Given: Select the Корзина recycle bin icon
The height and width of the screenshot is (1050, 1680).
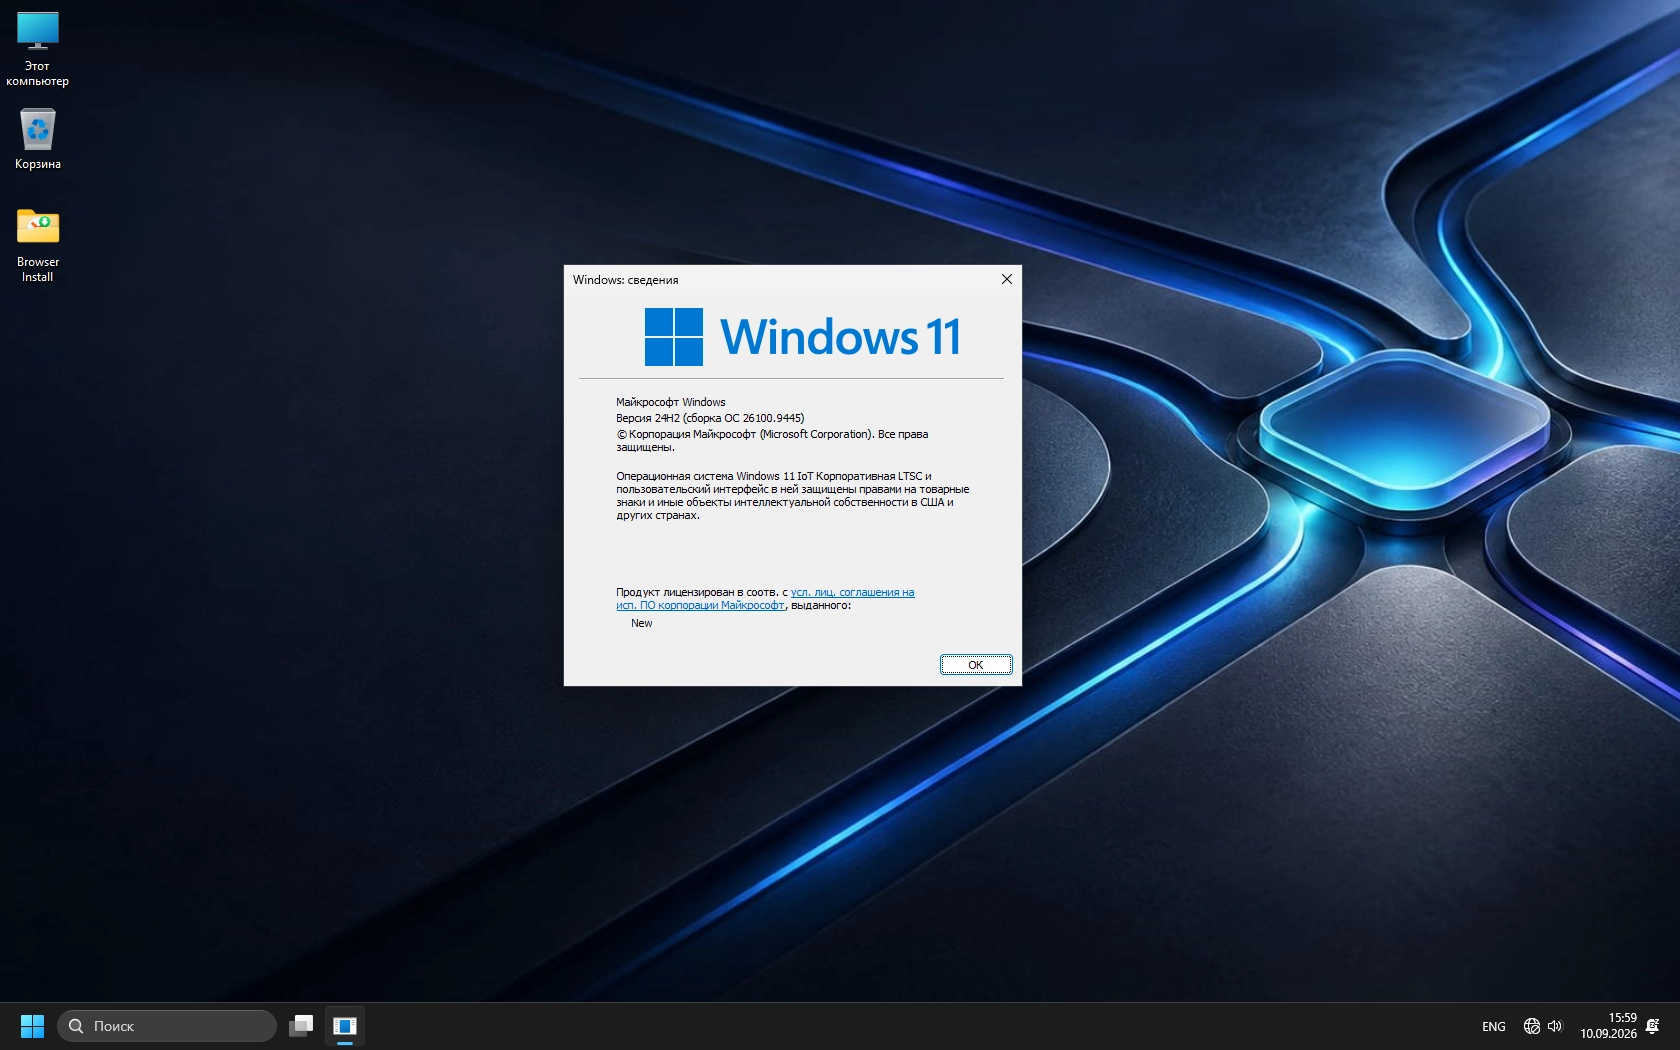Looking at the screenshot, I should (x=38, y=138).
